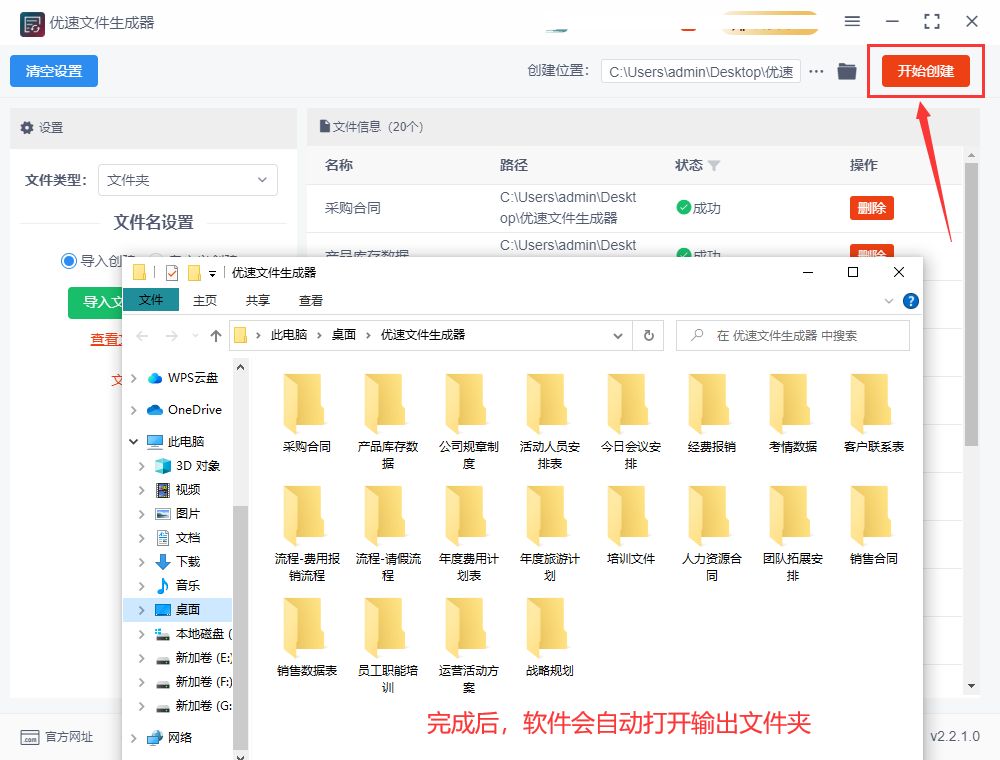
Task: Click the Explorer navigation pane scrollbar thumb
Action: 240,628
